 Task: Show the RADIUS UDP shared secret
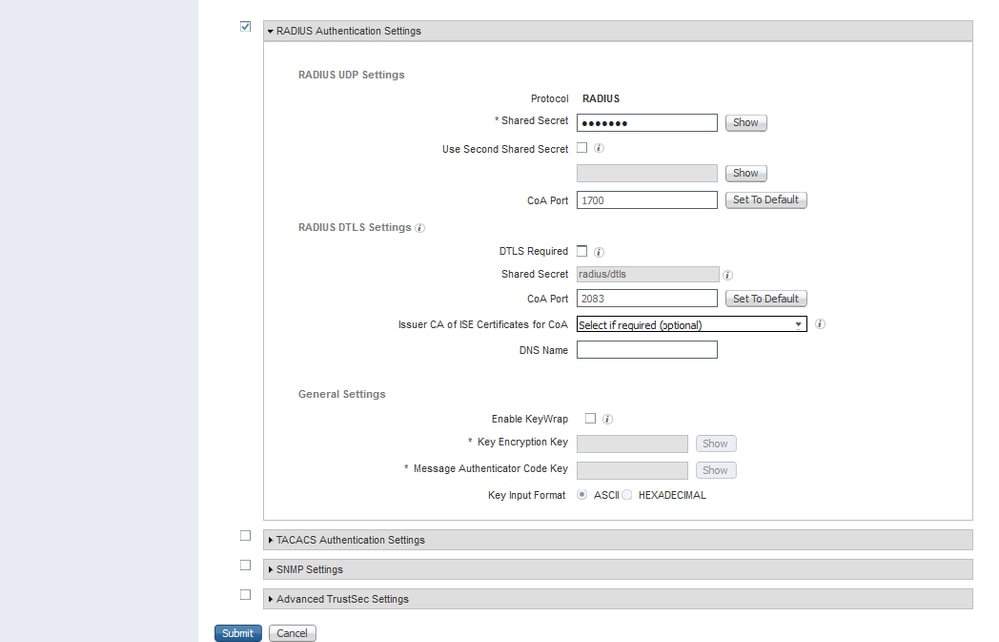click(745, 122)
